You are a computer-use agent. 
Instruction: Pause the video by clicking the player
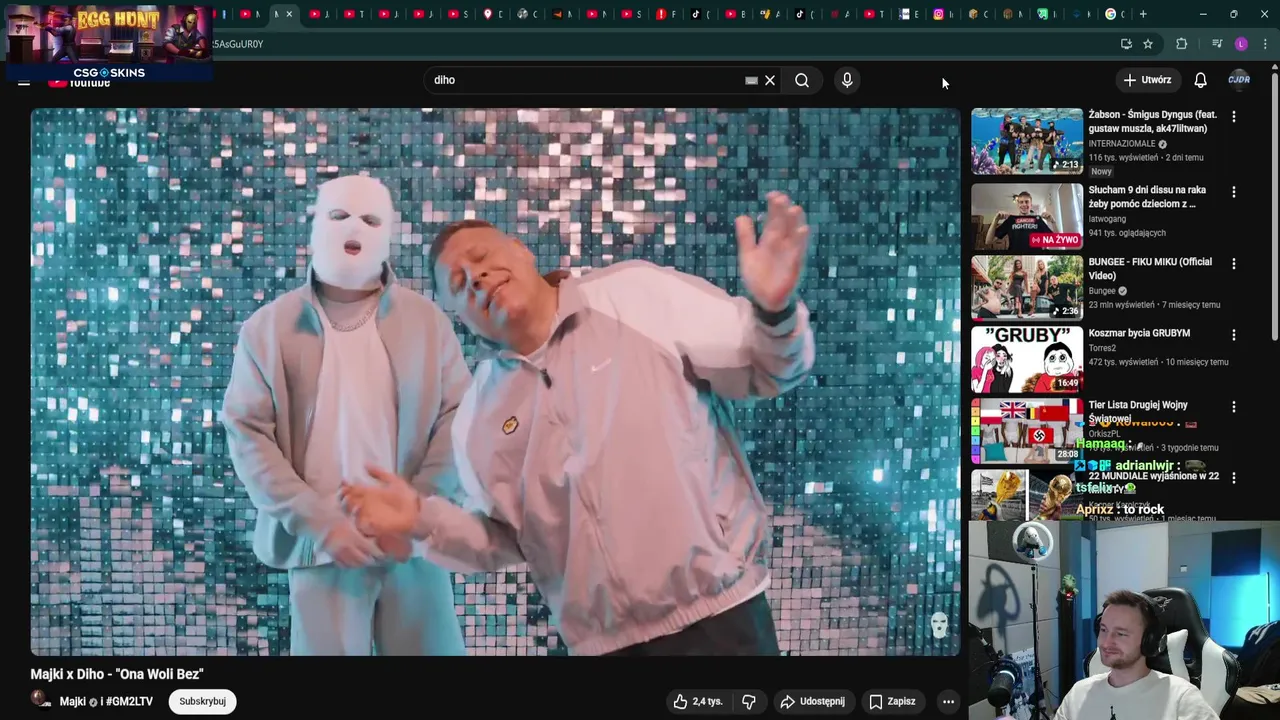[x=495, y=382]
